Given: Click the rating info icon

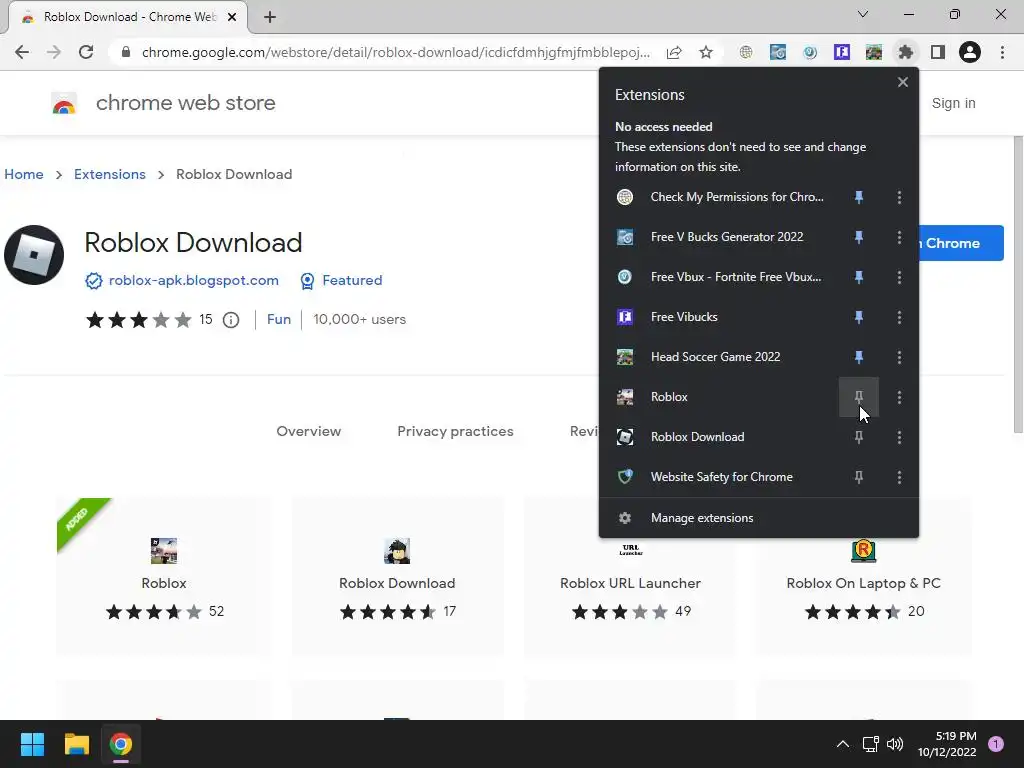Looking at the screenshot, I should pos(231,319).
